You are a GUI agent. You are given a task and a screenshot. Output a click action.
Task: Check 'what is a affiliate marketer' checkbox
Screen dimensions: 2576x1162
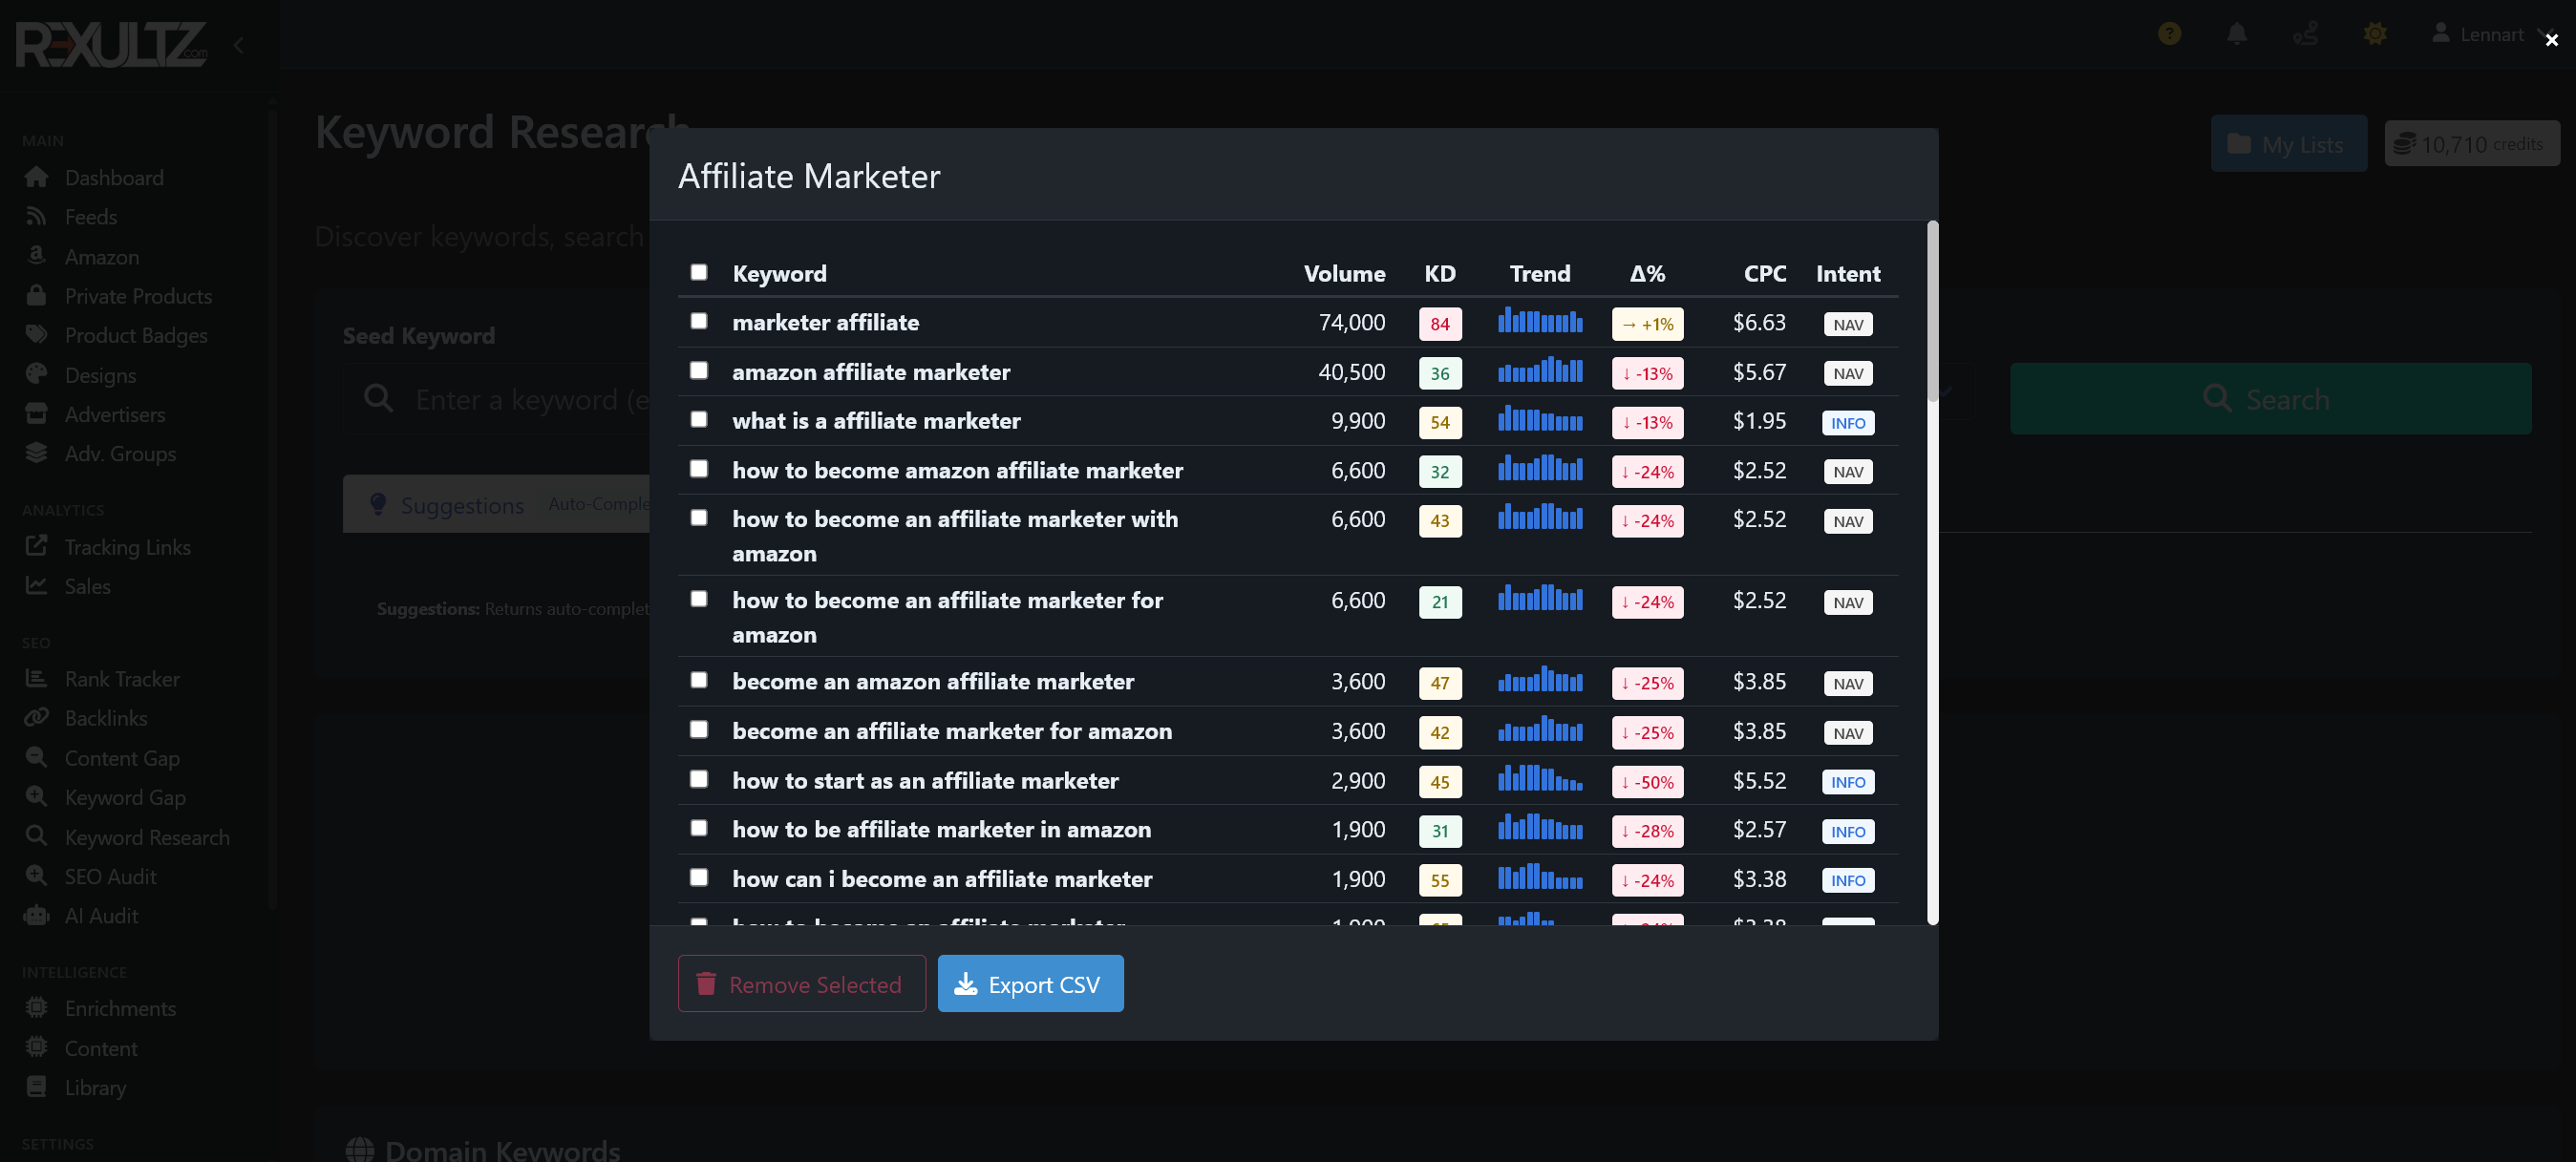click(x=699, y=420)
